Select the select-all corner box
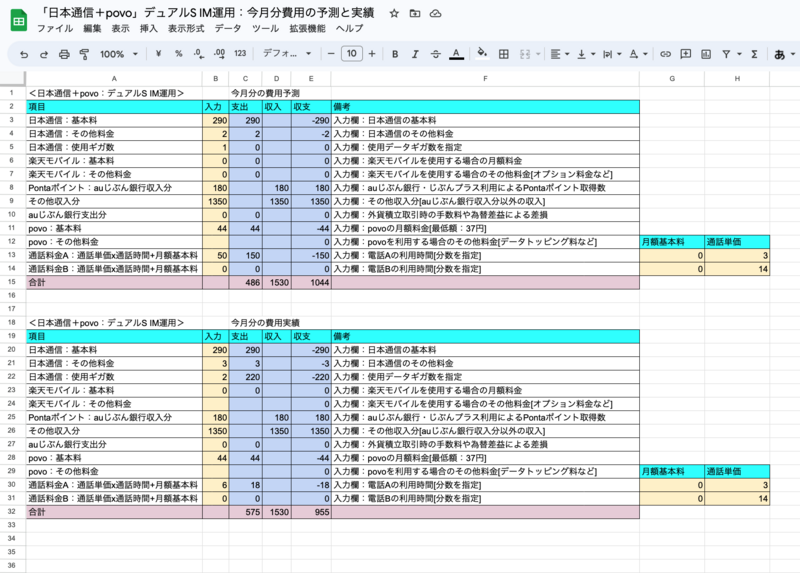This screenshot has width=800, height=573. (12, 79)
